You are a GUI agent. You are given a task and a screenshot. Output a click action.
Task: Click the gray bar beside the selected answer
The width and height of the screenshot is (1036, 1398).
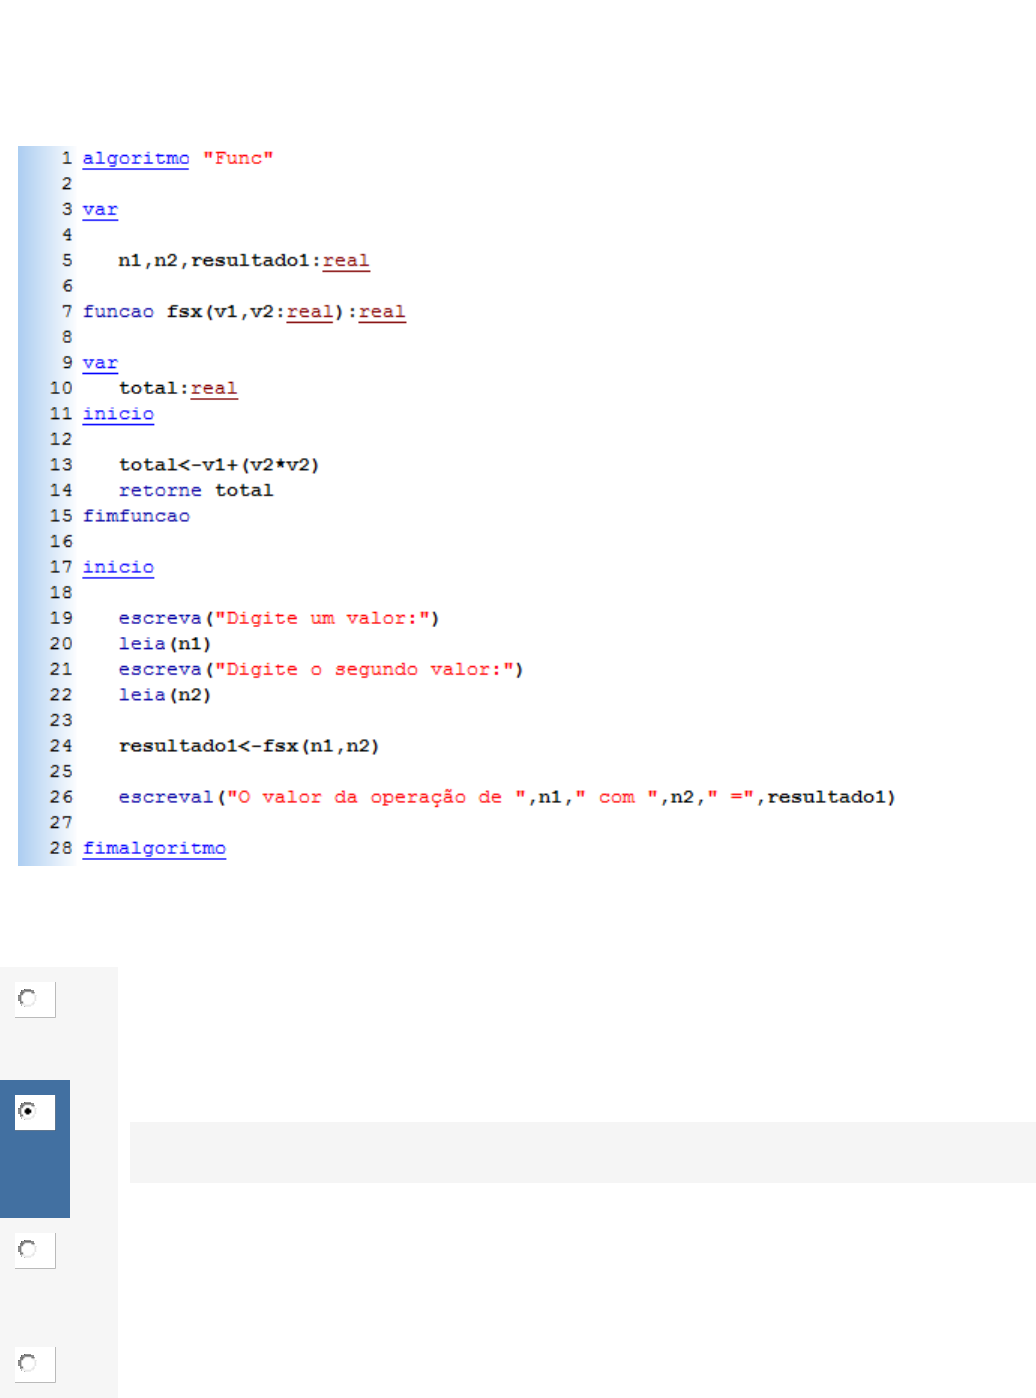pos(582,1152)
